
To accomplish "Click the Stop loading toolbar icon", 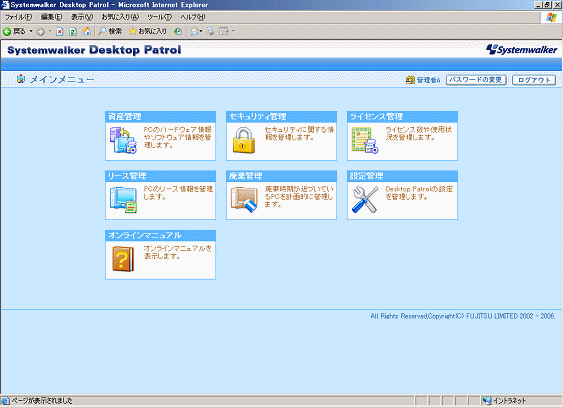I will pos(60,32).
